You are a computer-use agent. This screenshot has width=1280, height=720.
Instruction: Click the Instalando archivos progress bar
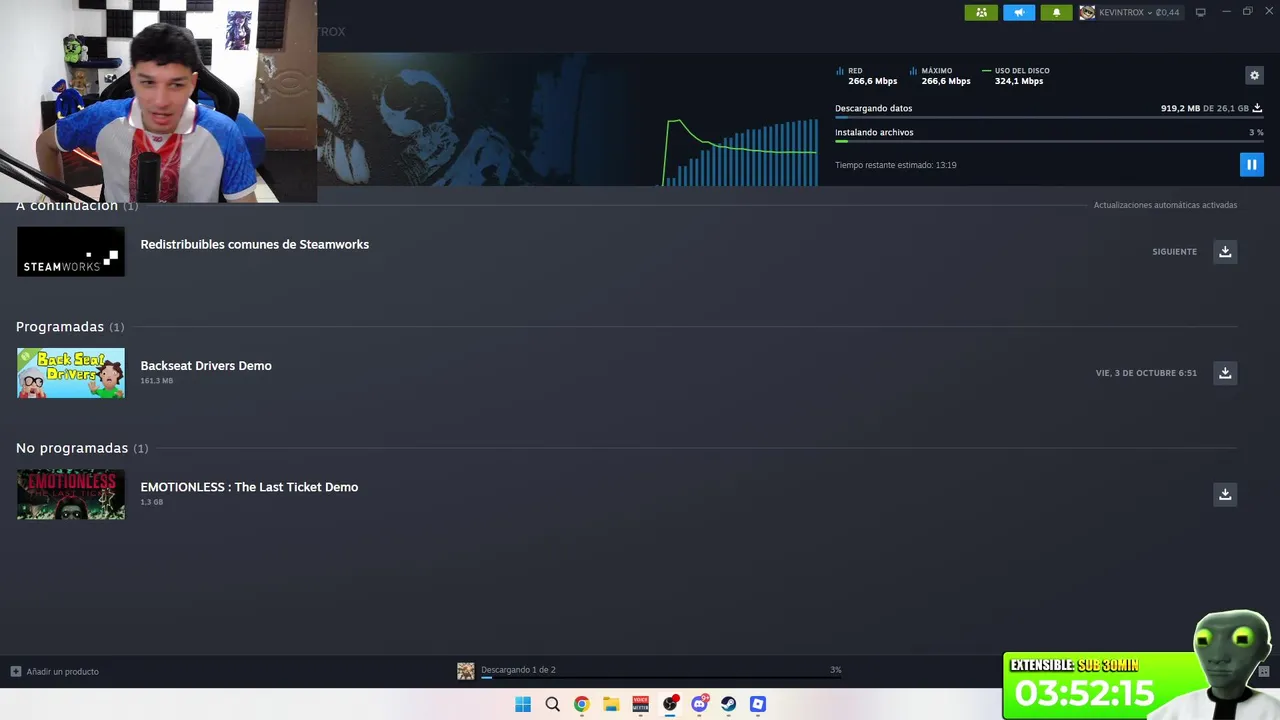pyautogui.click(x=1049, y=141)
